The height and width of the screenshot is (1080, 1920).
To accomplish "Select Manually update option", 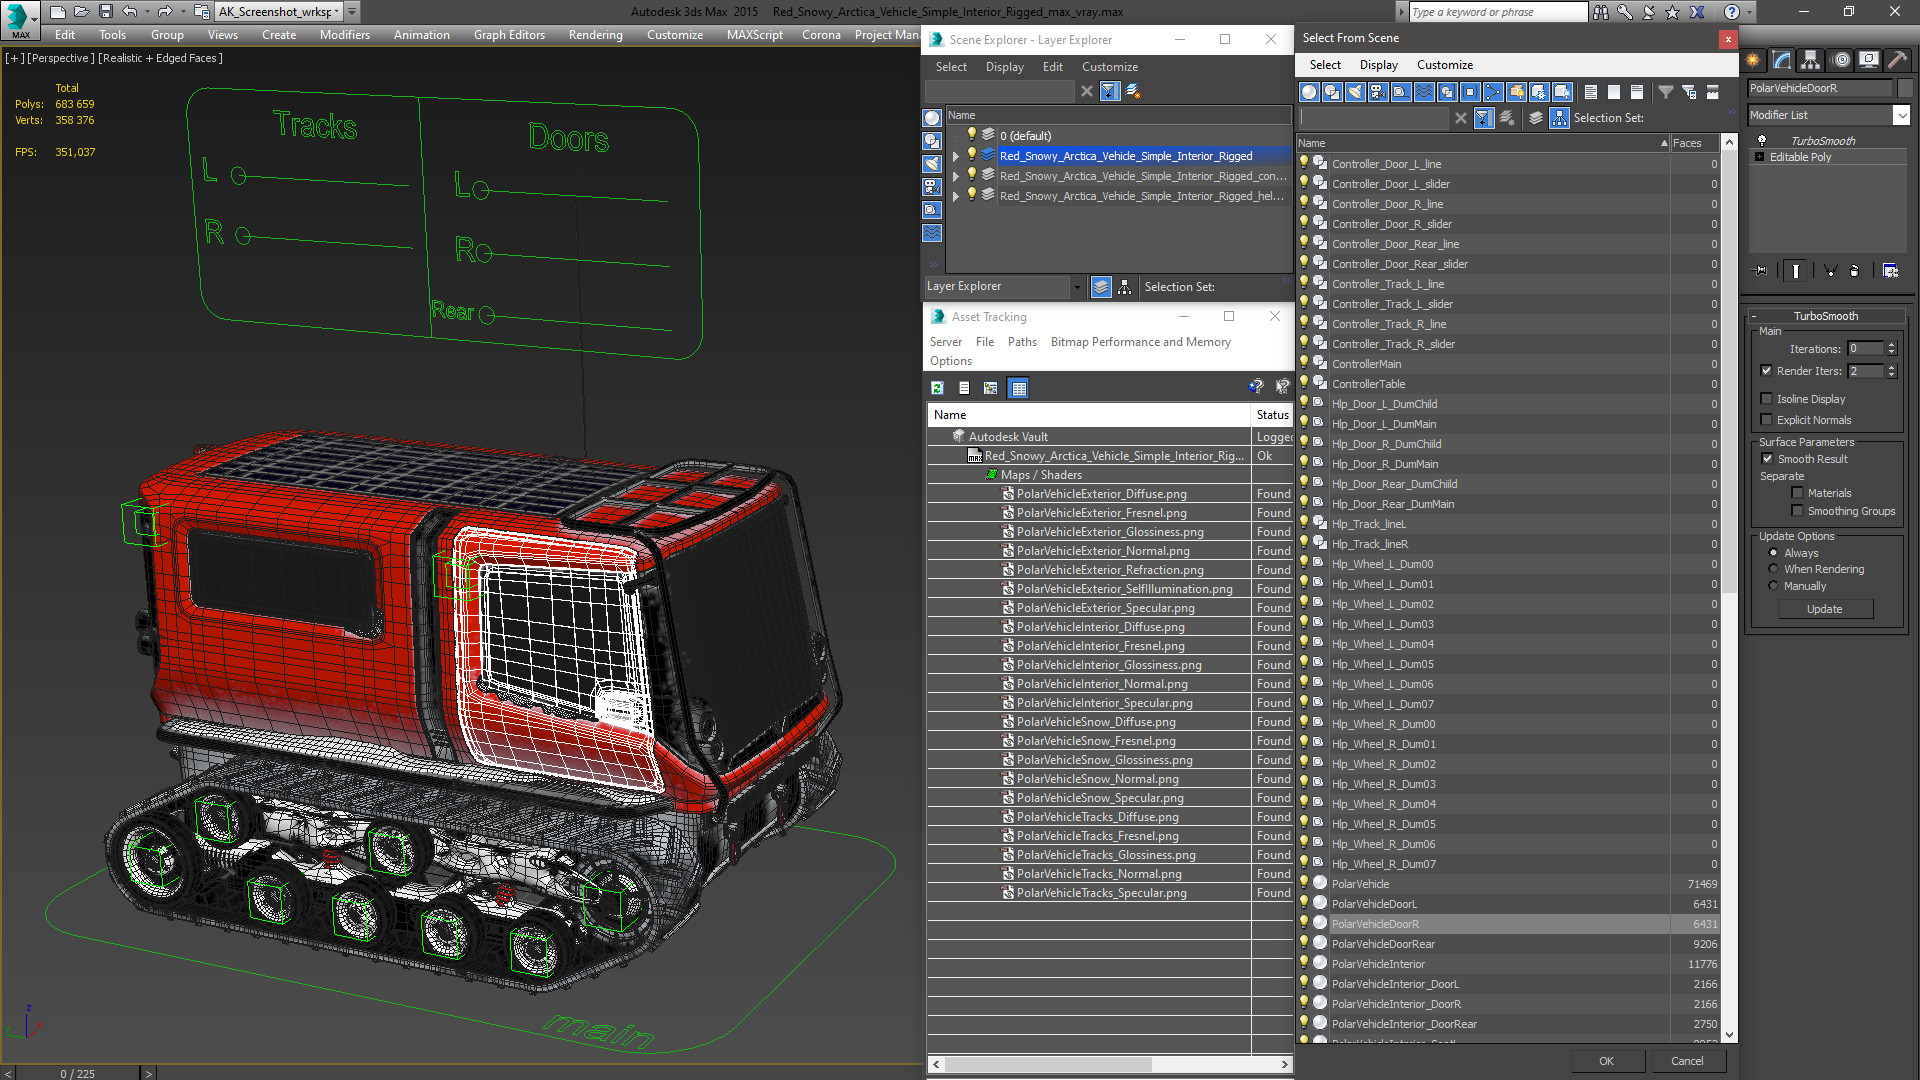I will pos(1773,586).
